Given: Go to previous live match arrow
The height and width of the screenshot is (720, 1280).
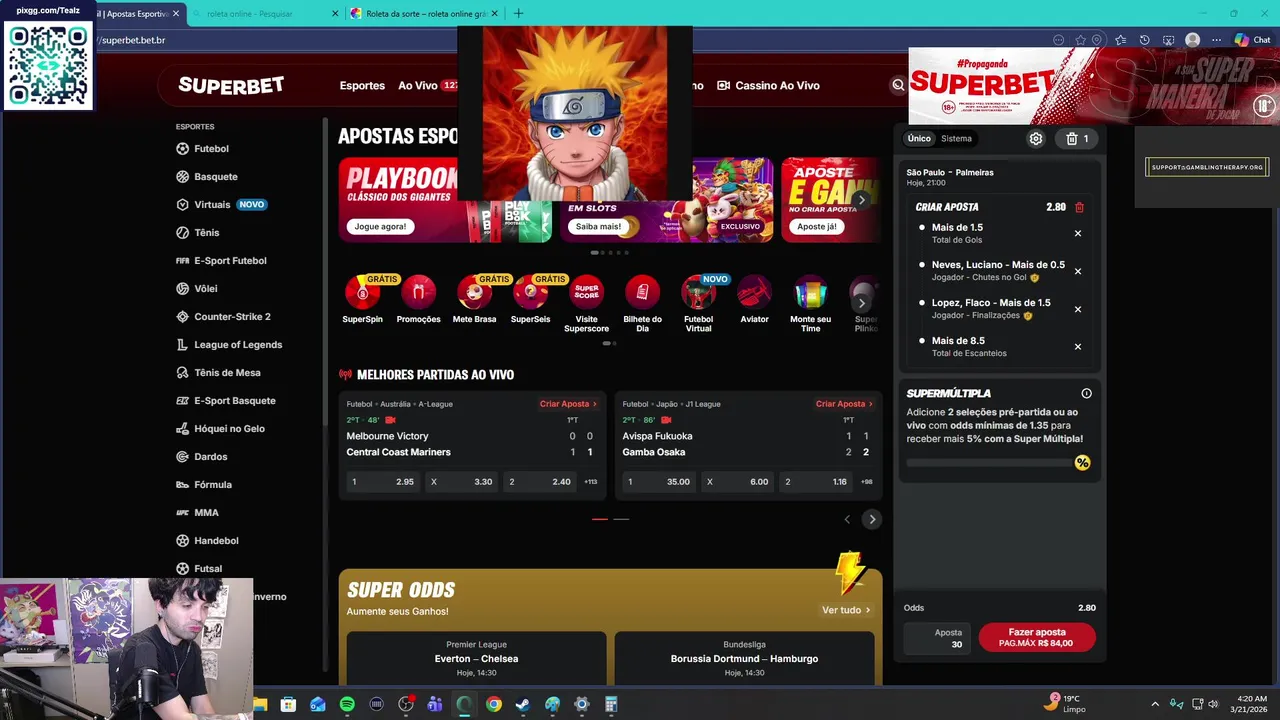Looking at the screenshot, I should (847, 519).
